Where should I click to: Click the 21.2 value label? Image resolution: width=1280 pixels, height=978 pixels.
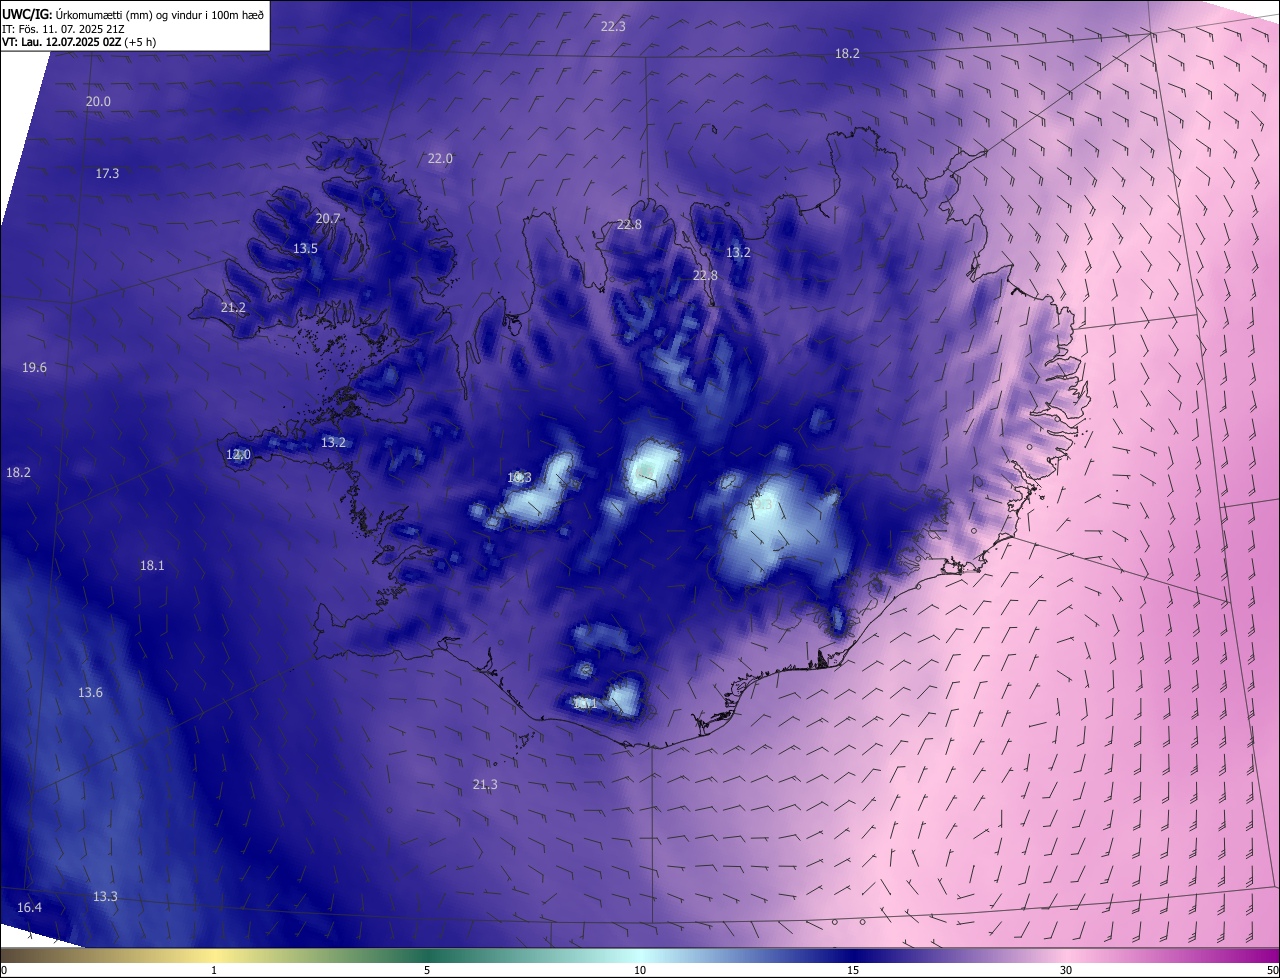pos(233,308)
